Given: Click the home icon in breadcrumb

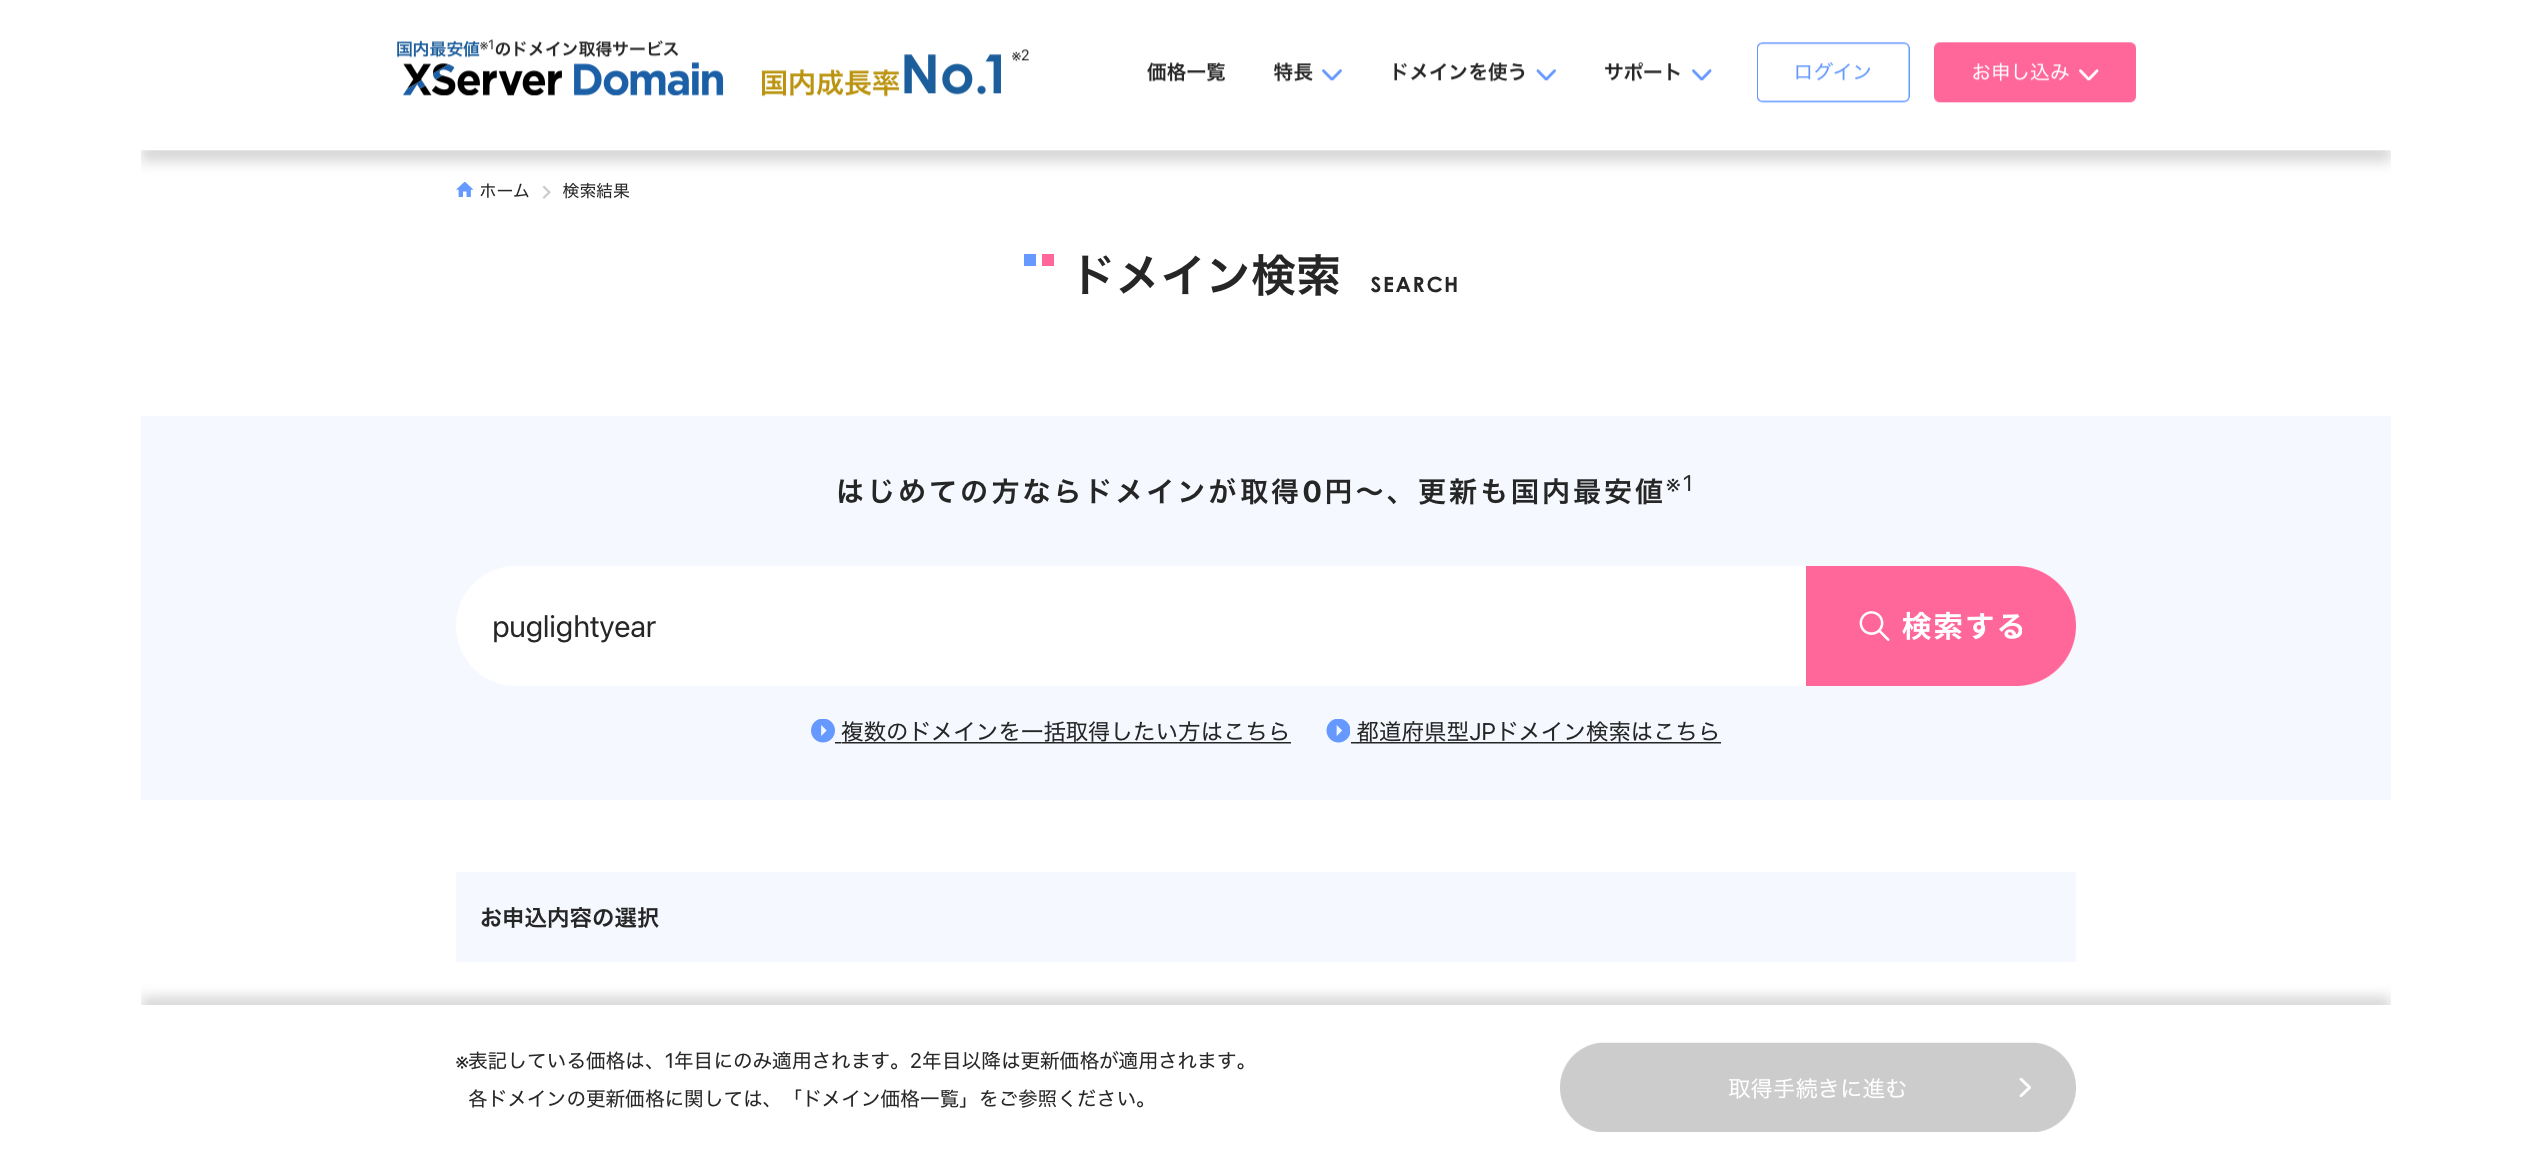Looking at the screenshot, I should pos(464,190).
